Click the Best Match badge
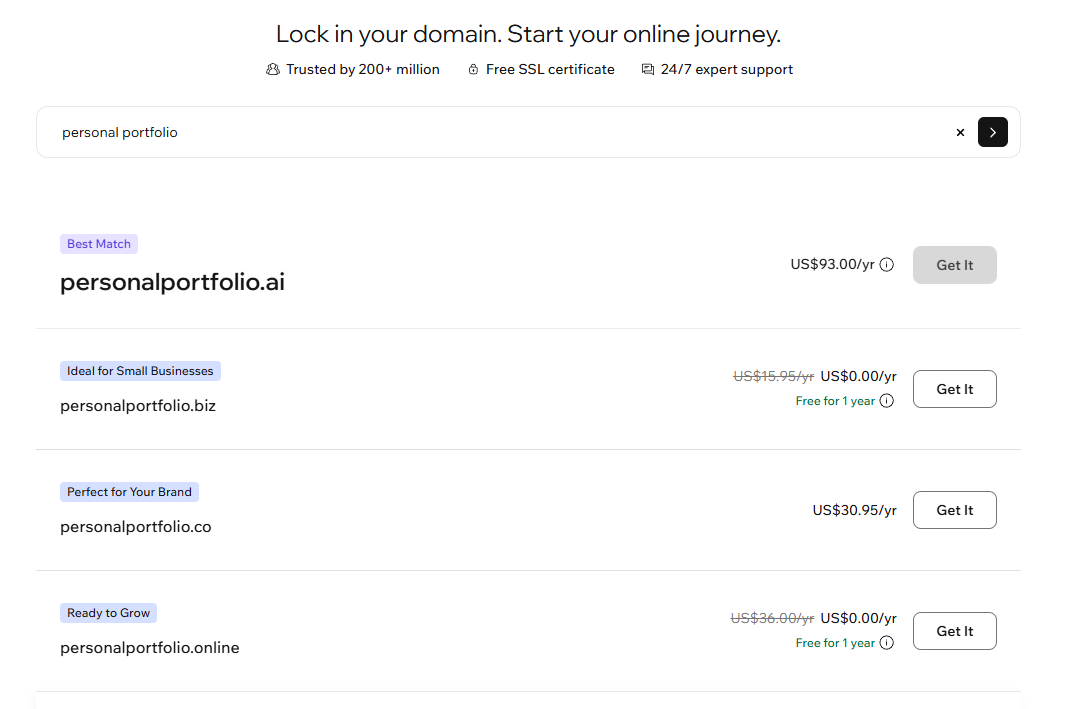This screenshot has height=709, width=1065. click(99, 244)
